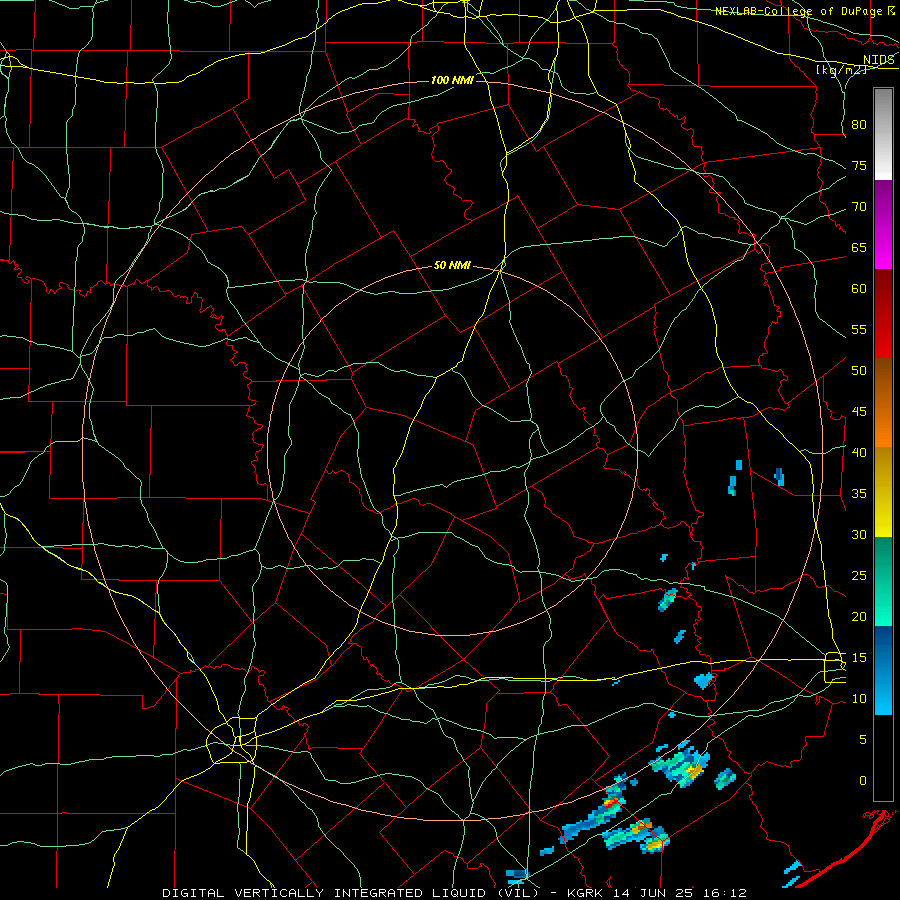Click the kg/m2 units label
Image resolution: width=900 pixels, height=900 pixels.
841,70
